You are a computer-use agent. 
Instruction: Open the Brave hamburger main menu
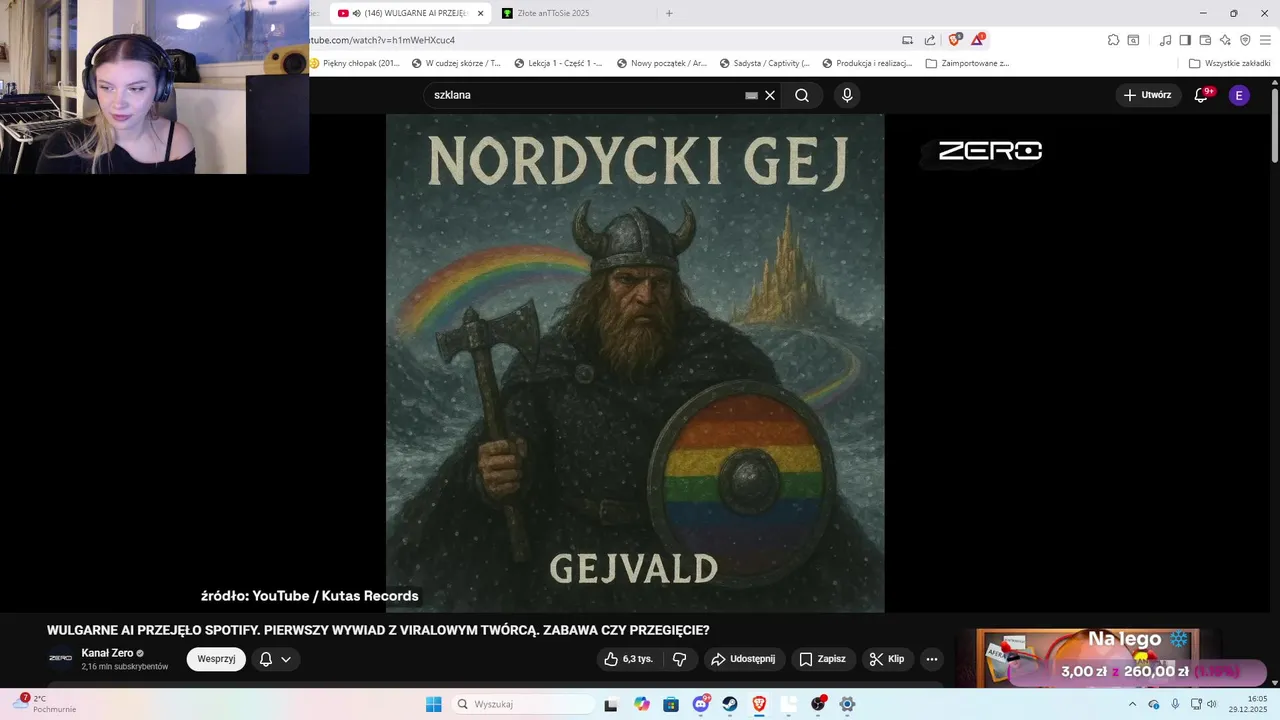[x=1265, y=40]
